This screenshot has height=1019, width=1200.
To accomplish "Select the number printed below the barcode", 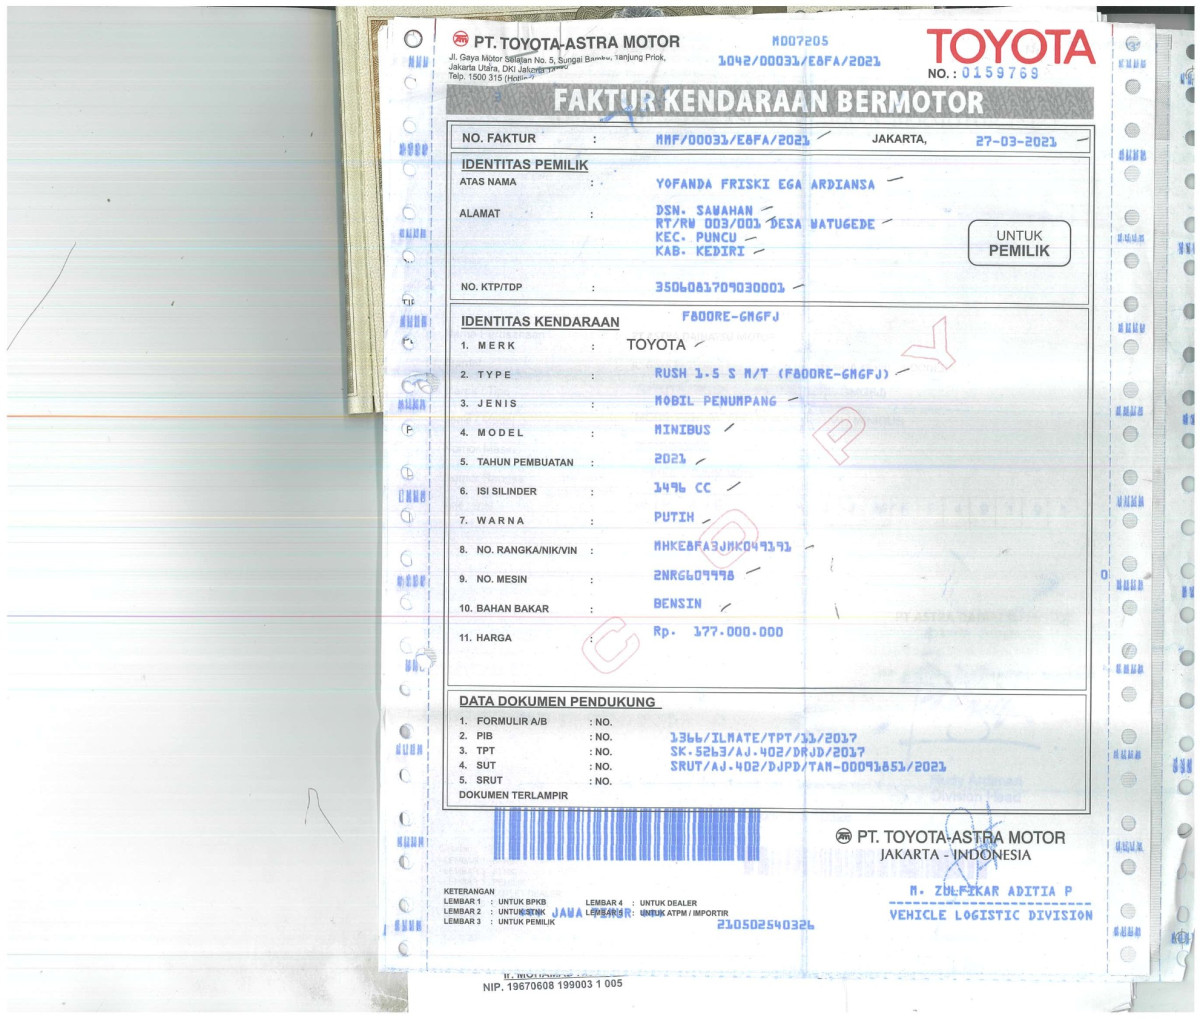I will click(765, 925).
